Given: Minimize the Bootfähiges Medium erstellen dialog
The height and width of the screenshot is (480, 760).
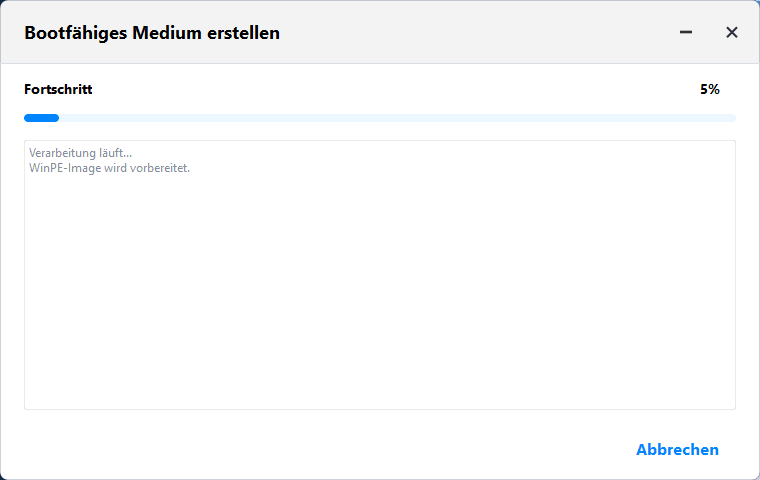Looking at the screenshot, I should (686, 32).
